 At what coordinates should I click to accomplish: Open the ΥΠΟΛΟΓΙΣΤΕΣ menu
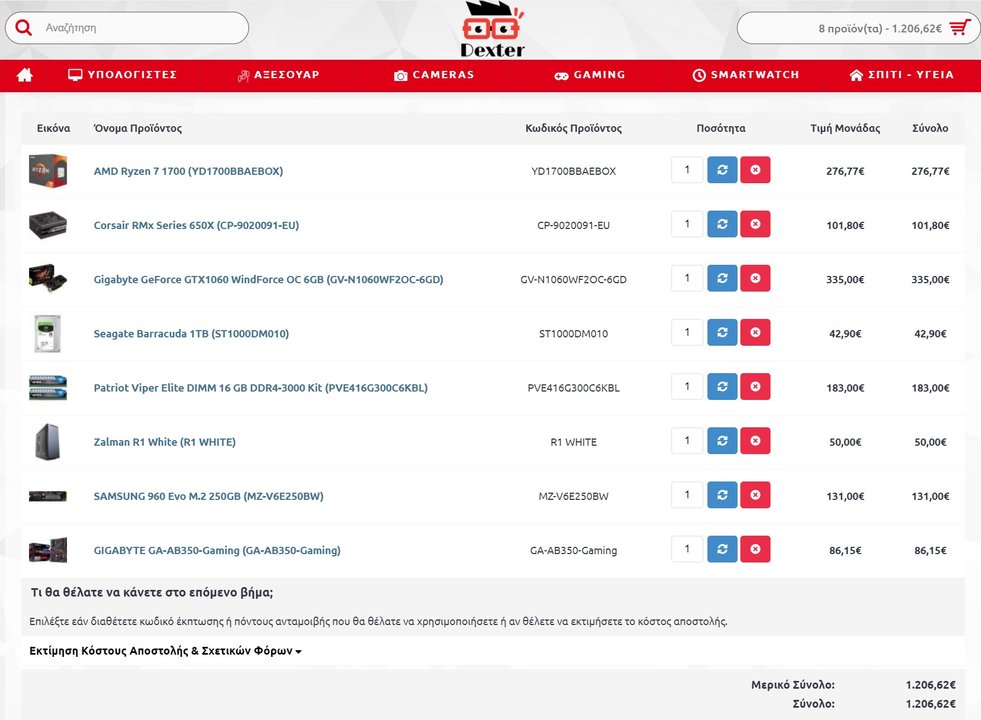pos(122,74)
